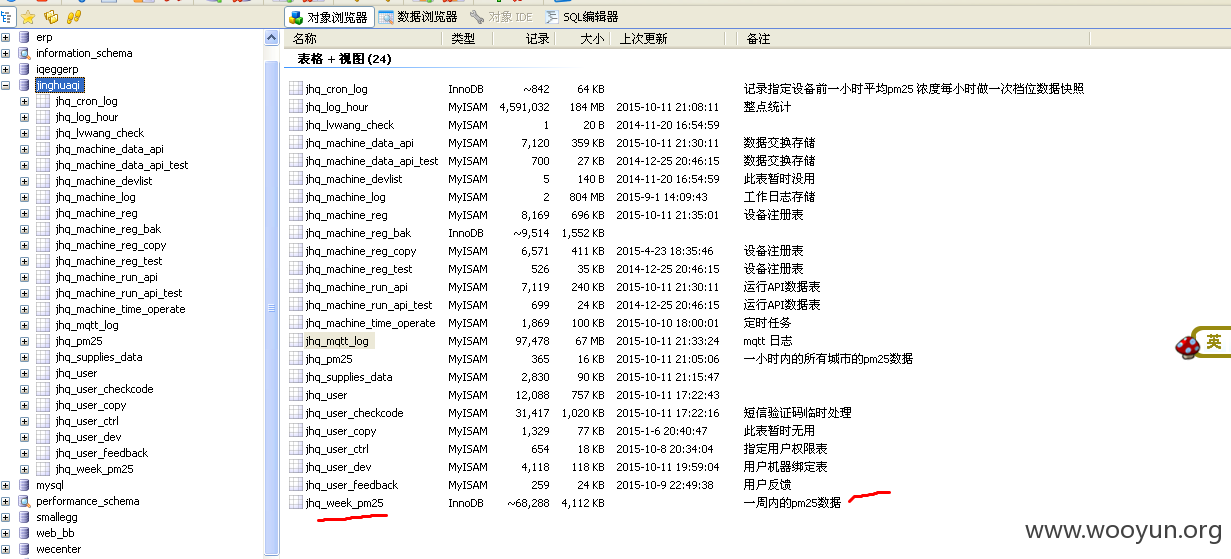Click the mushroom input method icon
Image resolution: width=1231 pixels, height=559 pixels.
point(1186,344)
